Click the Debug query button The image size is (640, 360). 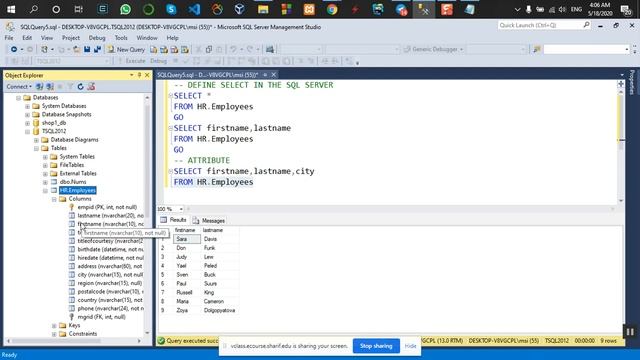(x=158, y=61)
